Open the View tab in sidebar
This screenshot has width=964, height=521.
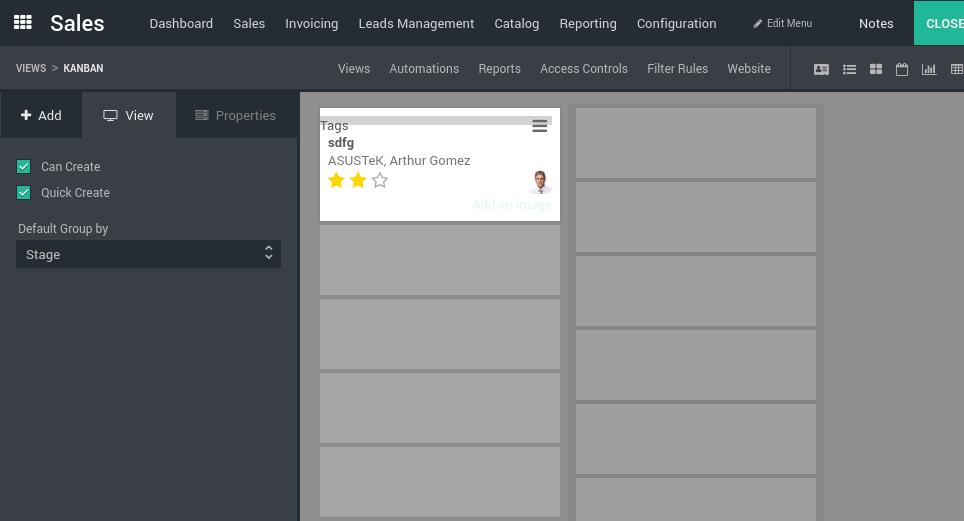128,115
